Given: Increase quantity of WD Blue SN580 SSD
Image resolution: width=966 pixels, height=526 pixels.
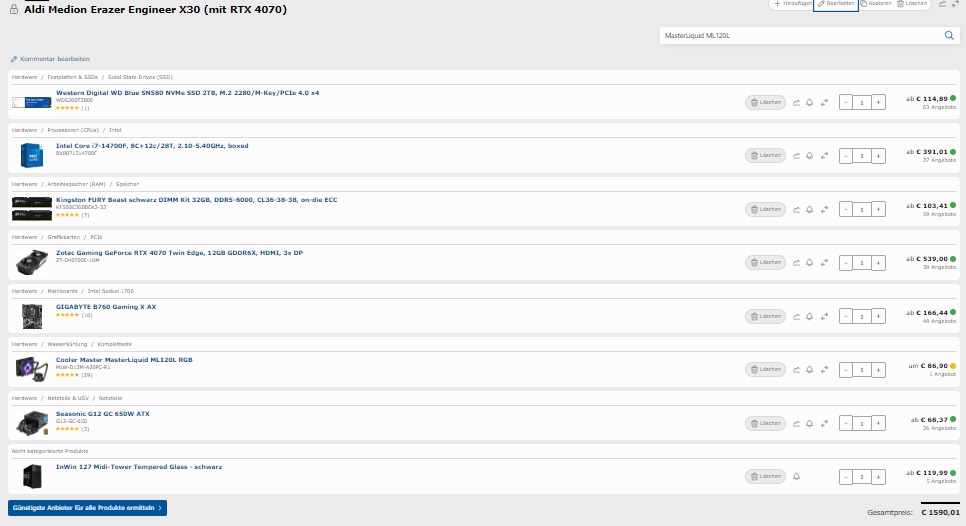Looking at the screenshot, I should coord(878,102).
